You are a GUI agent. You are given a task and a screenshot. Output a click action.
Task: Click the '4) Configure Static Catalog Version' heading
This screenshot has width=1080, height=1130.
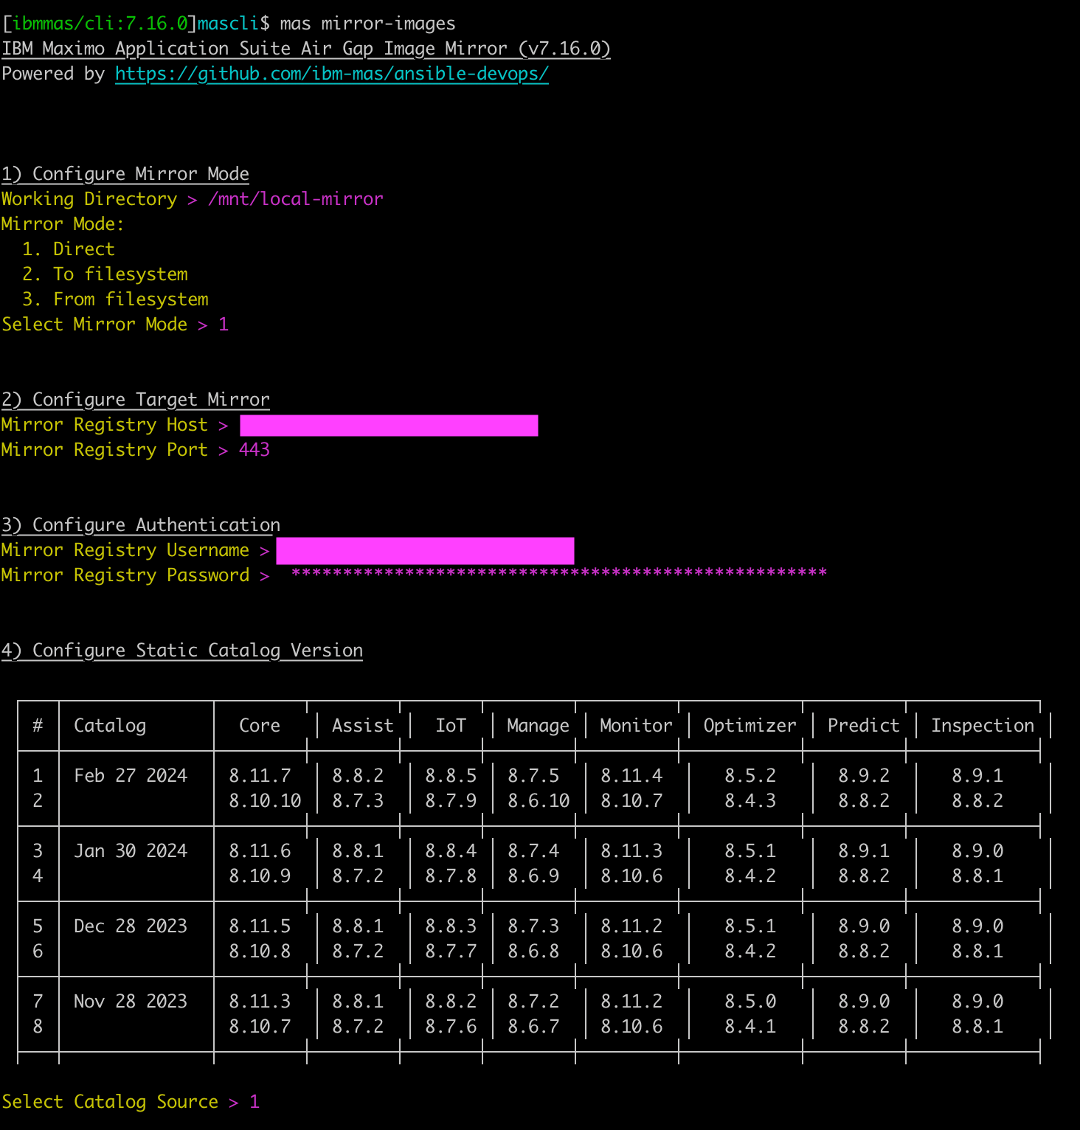pos(182,650)
